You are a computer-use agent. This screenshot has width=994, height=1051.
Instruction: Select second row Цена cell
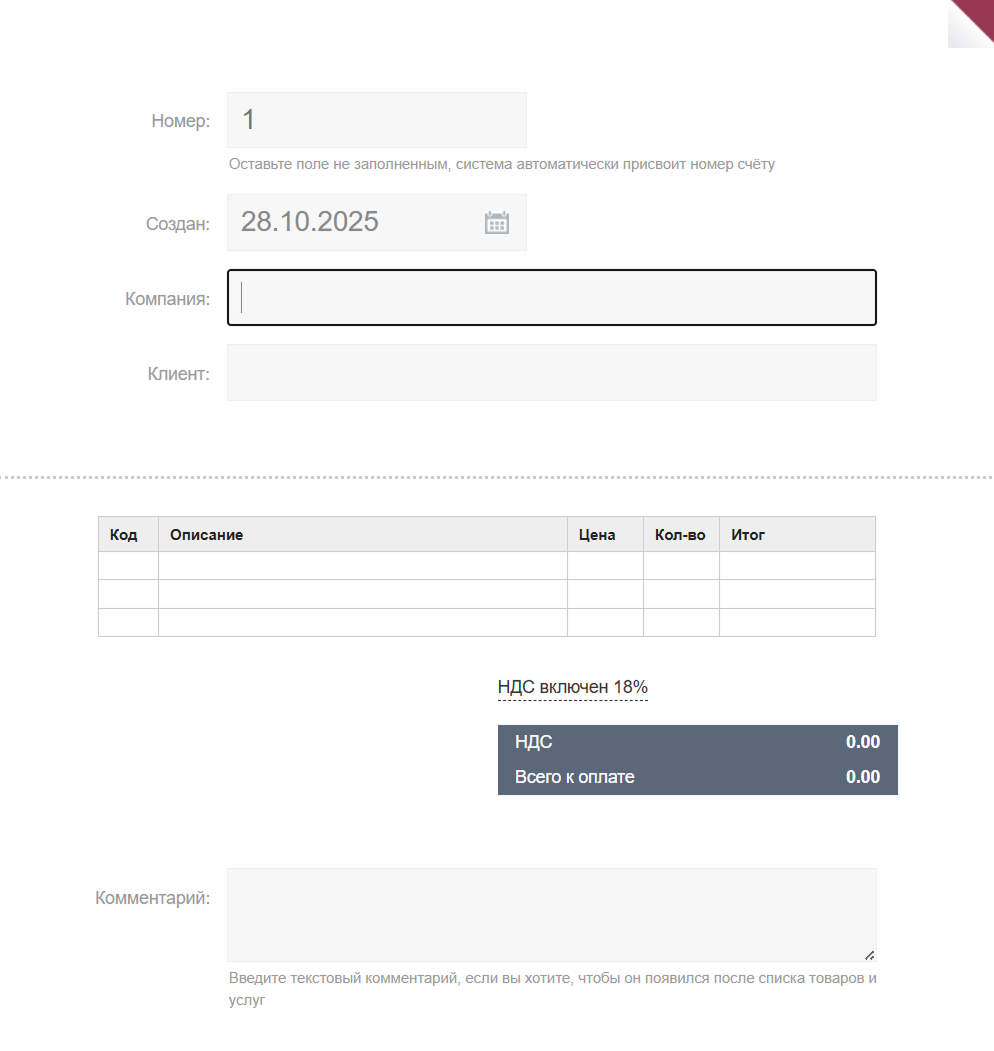click(605, 594)
